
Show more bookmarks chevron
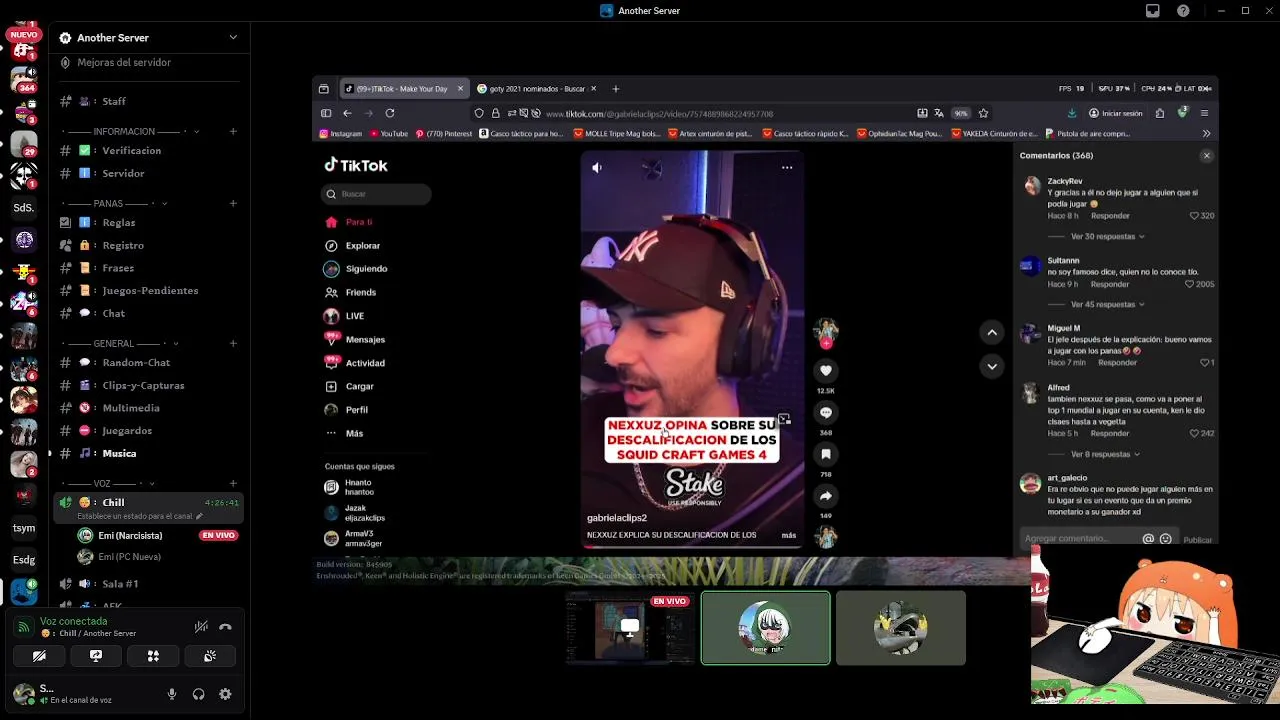click(1206, 133)
